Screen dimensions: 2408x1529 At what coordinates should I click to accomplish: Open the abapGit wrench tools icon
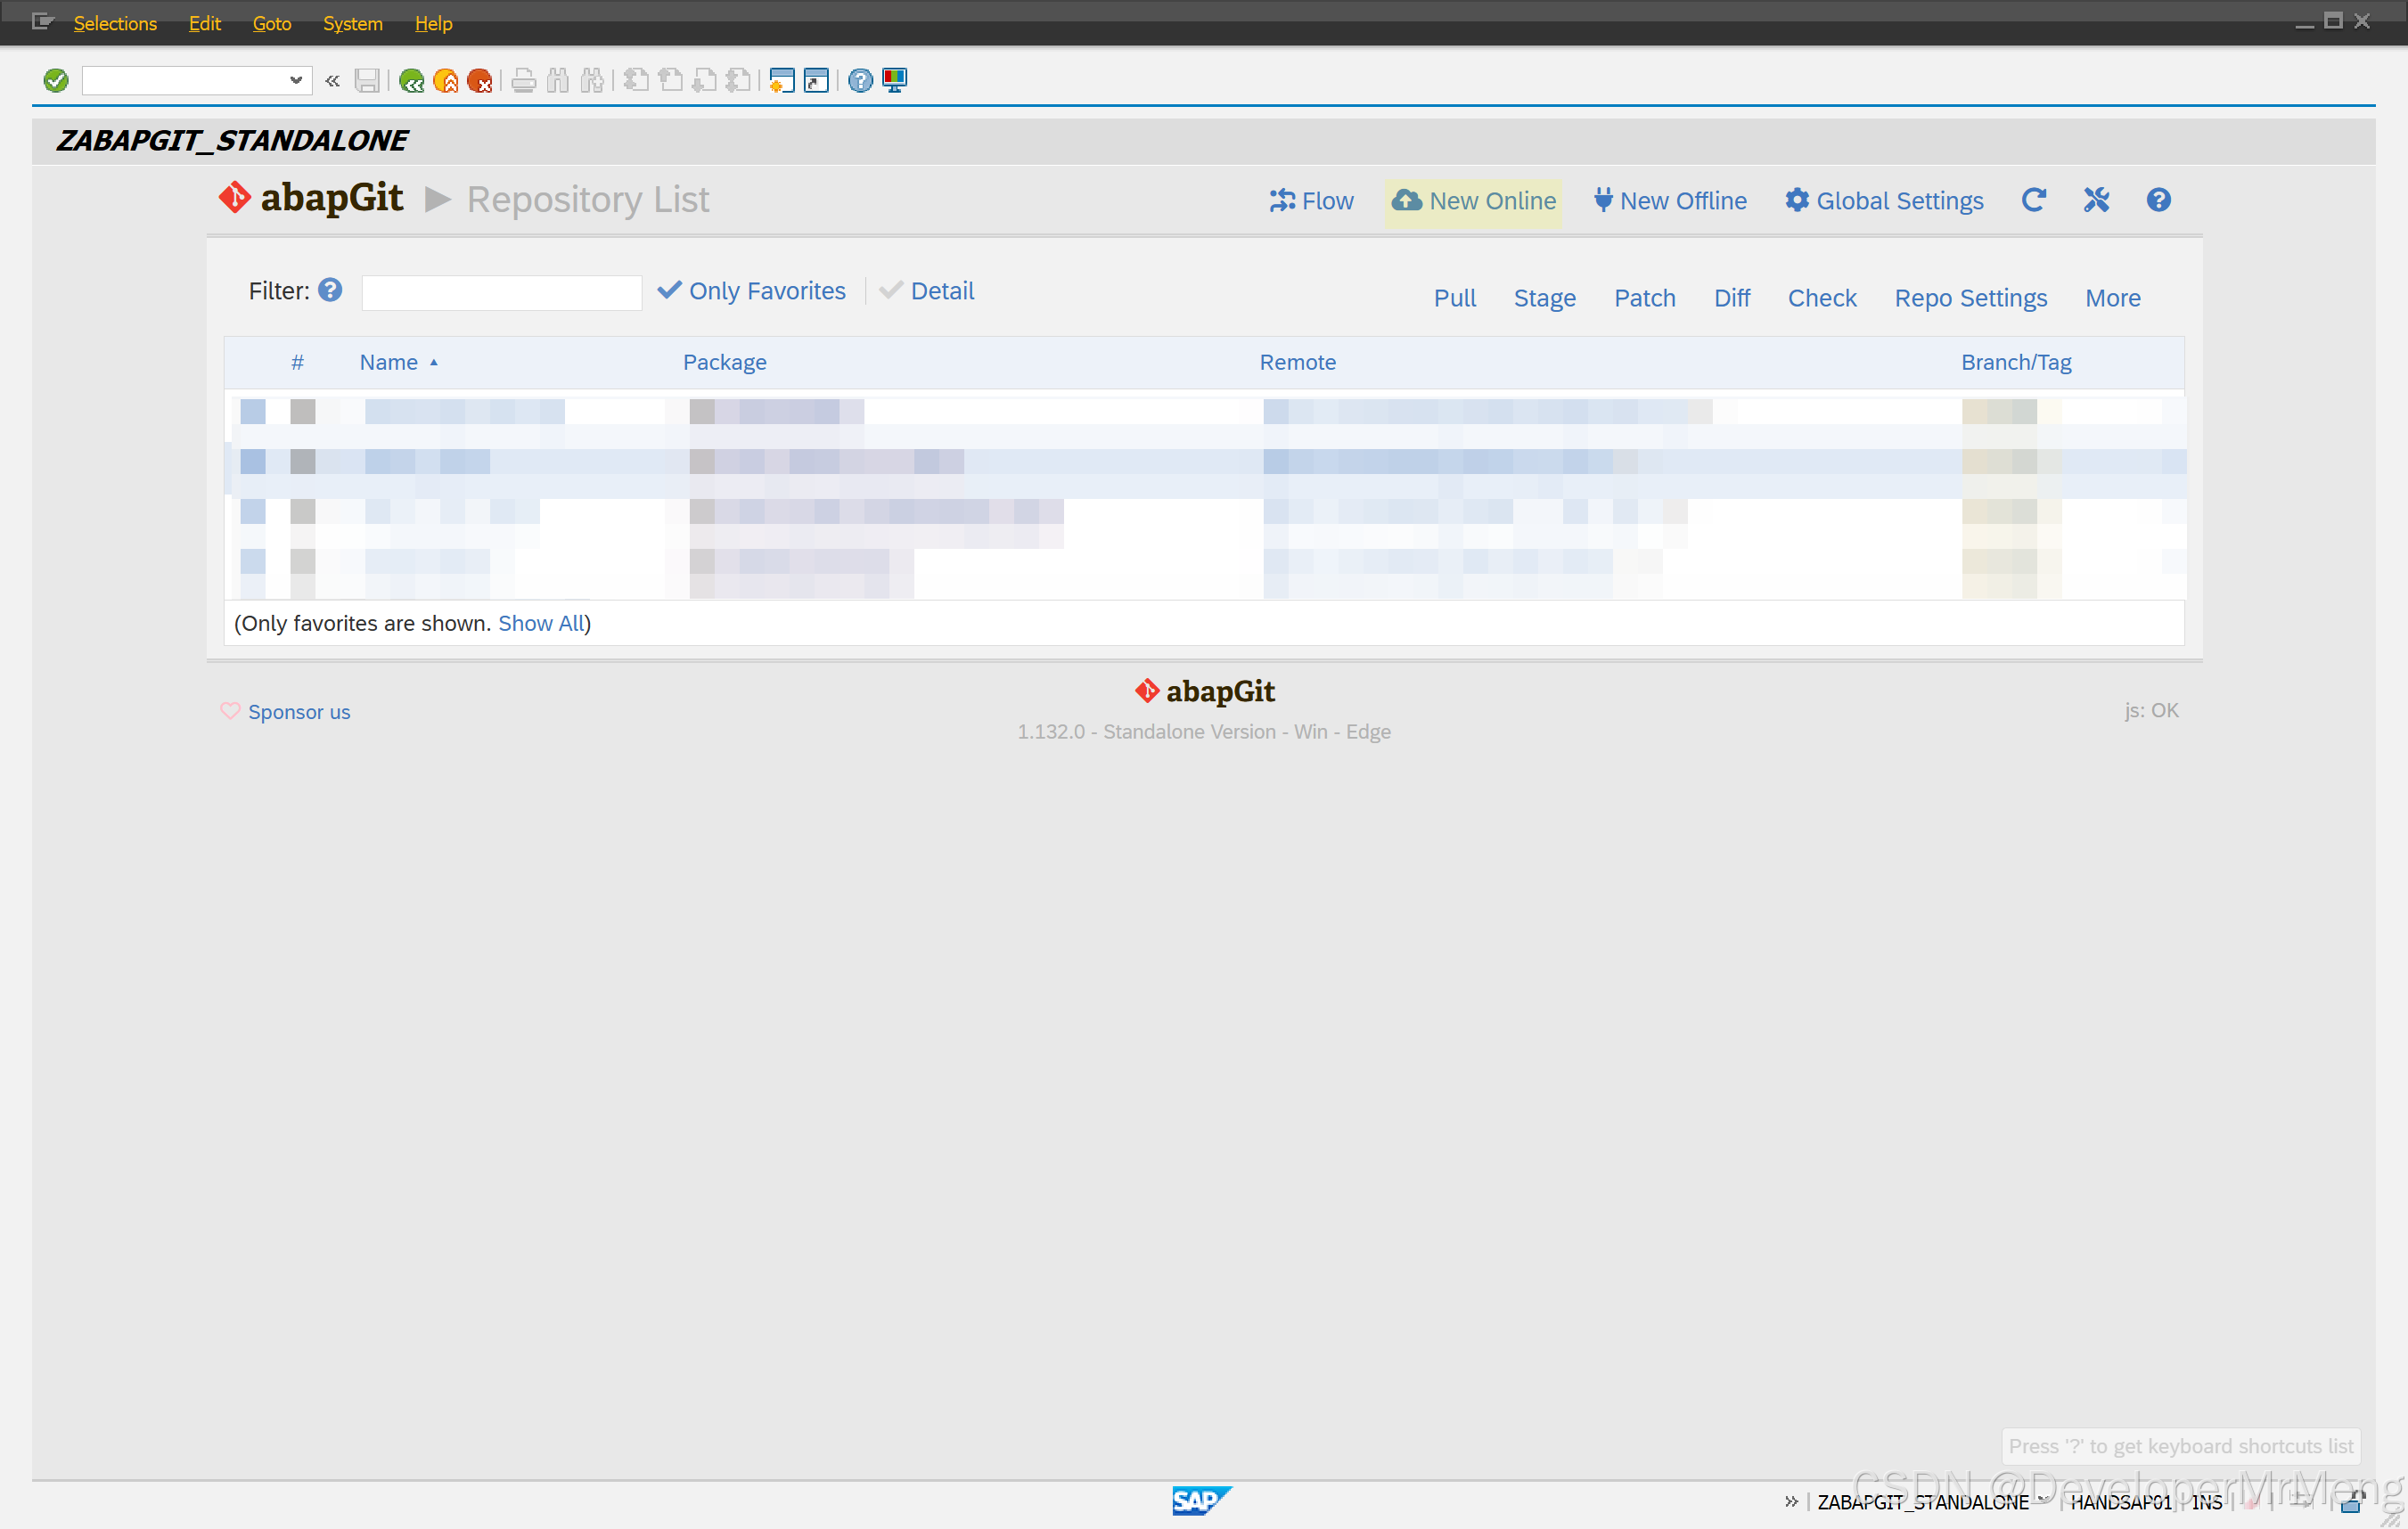[2096, 200]
